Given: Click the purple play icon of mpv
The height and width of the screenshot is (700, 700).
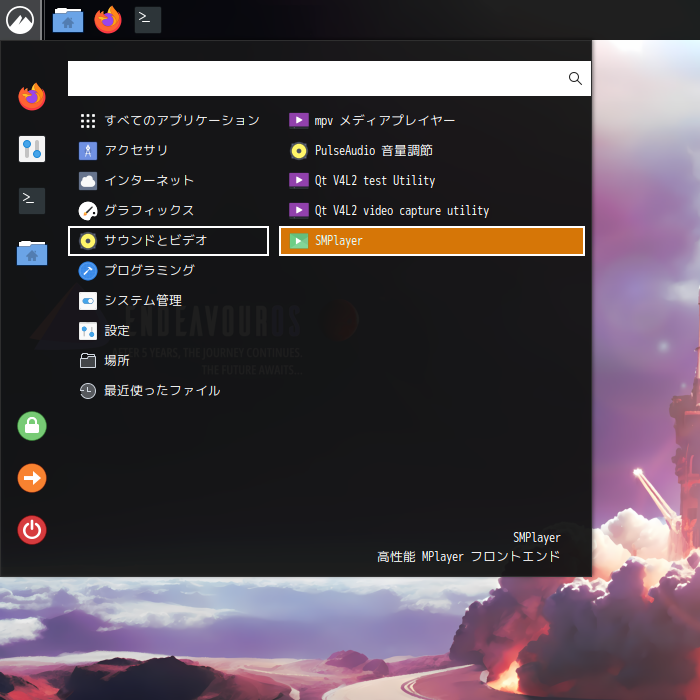Looking at the screenshot, I should pos(299,121).
